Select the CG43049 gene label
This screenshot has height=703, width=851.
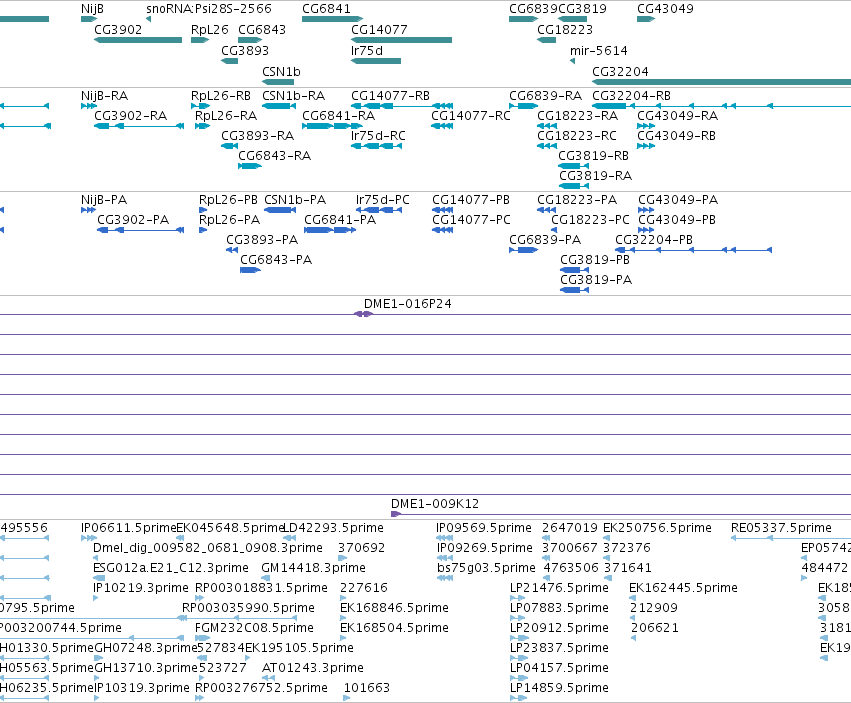point(665,9)
